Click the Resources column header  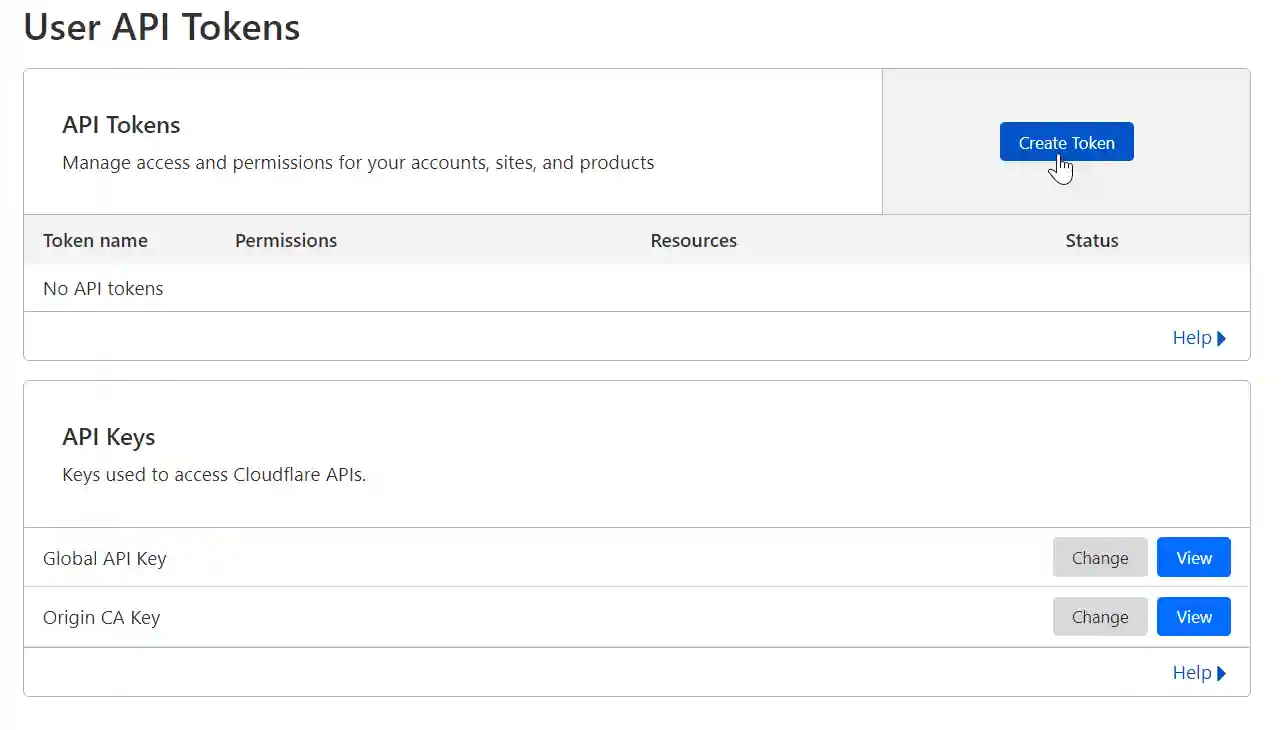[x=693, y=240]
